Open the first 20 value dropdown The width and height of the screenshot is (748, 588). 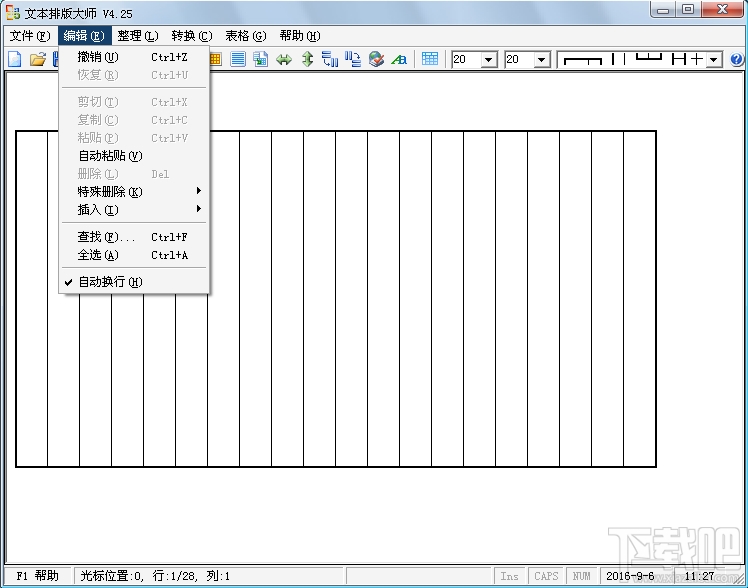[x=488, y=60]
